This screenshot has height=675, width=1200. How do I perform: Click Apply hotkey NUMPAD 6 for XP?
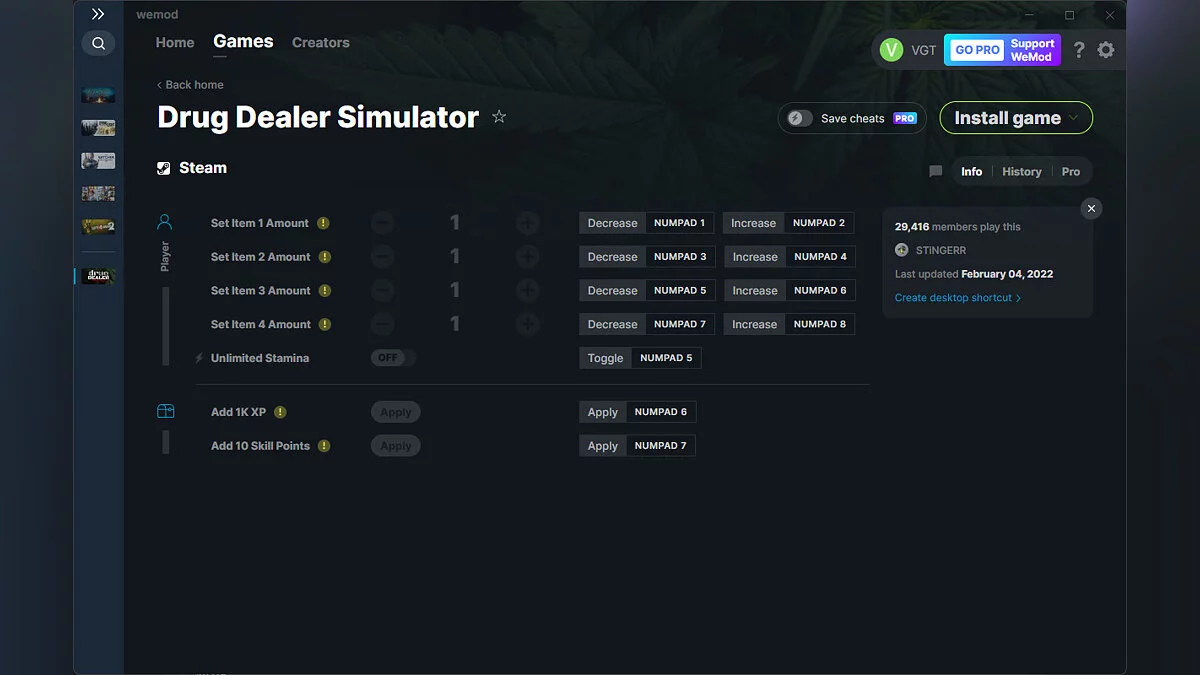[638, 412]
